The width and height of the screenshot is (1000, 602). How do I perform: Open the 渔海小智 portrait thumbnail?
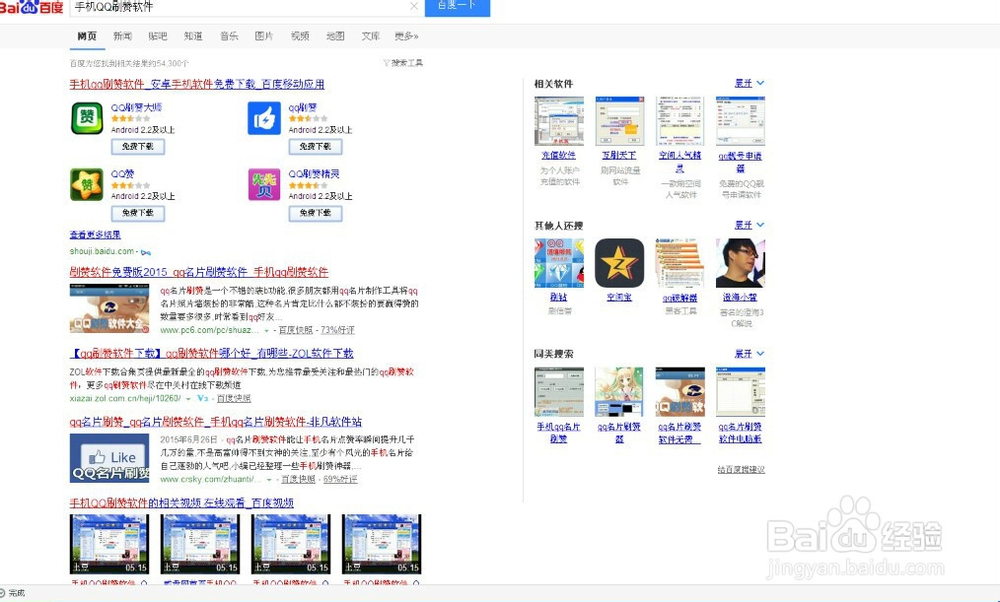point(740,263)
